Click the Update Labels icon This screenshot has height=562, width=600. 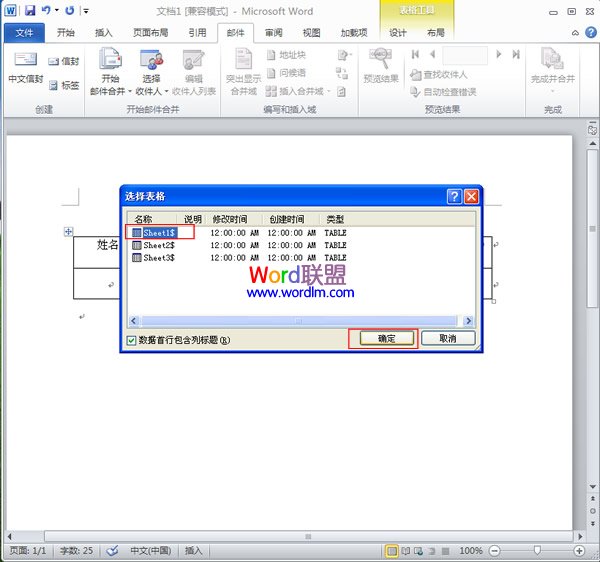coord(341,91)
